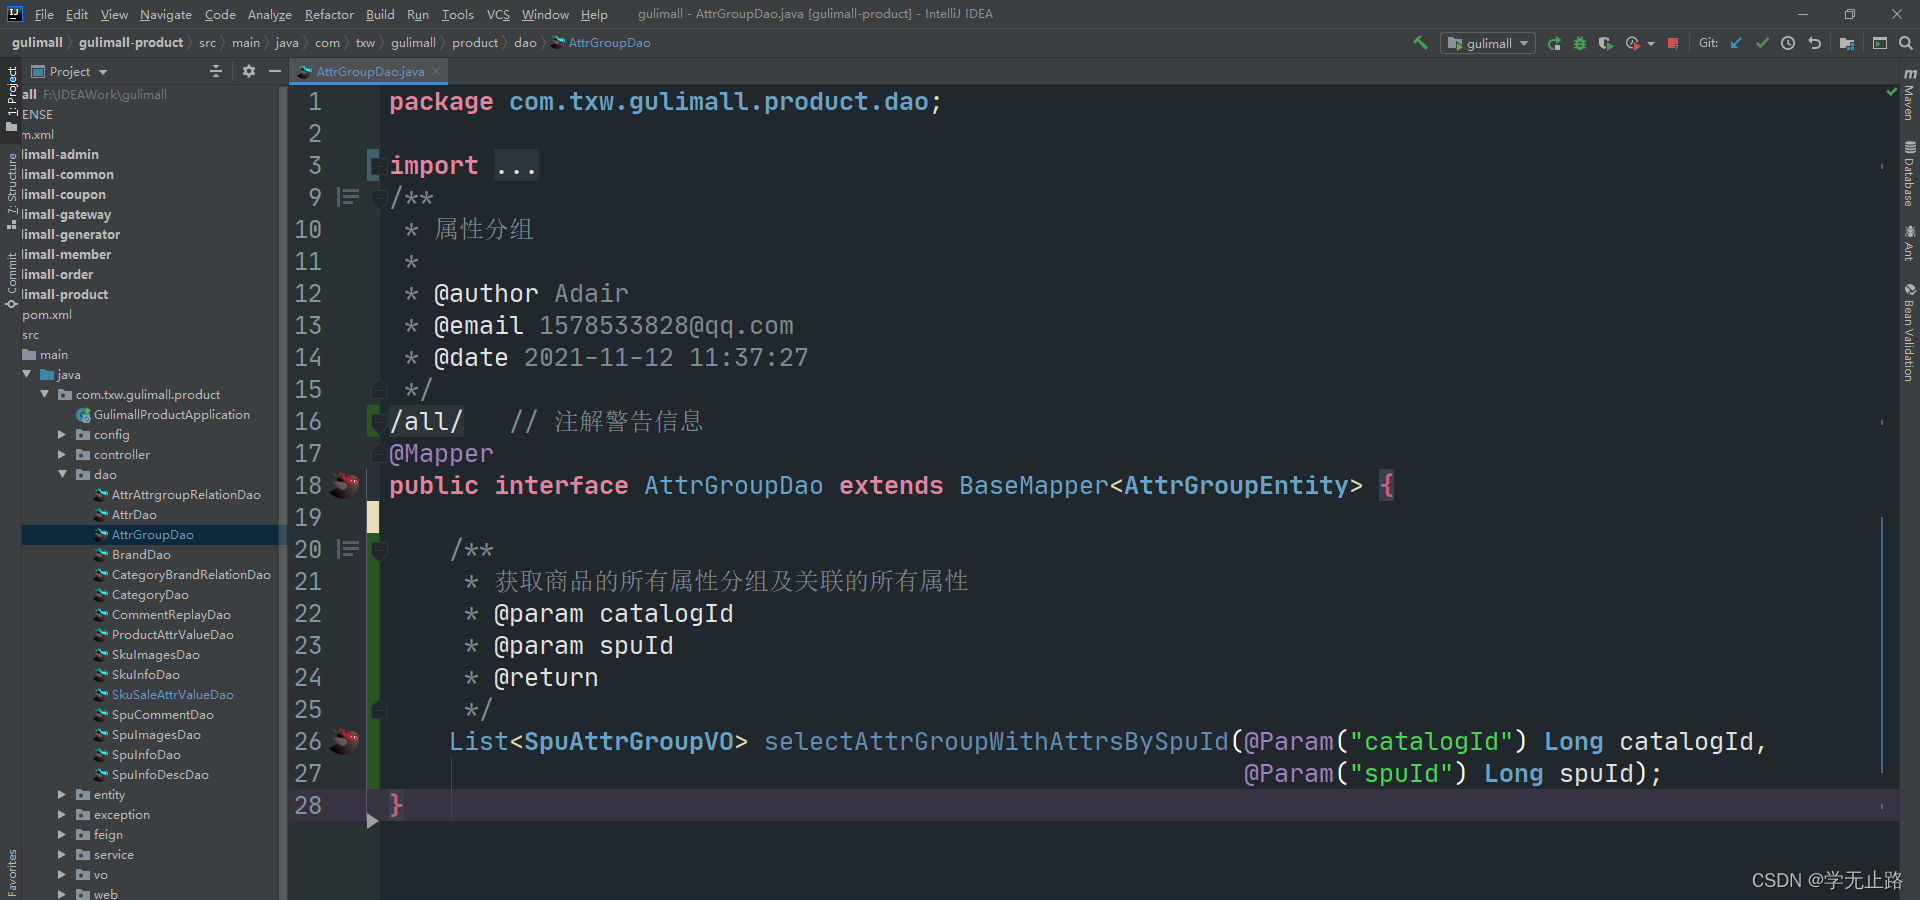Expand the service folder
1920x900 pixels.
pos(62,854)
